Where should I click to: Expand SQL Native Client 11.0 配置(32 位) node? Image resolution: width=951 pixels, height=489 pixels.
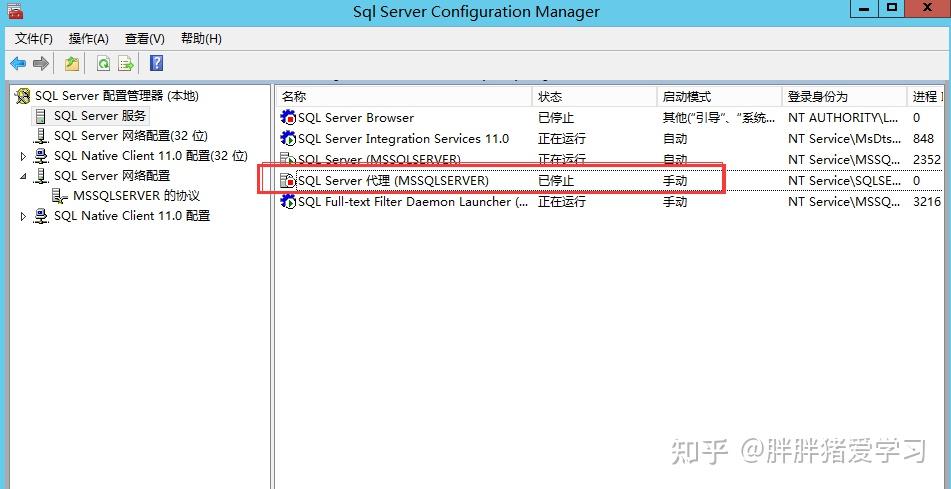(x=23, y=157)
